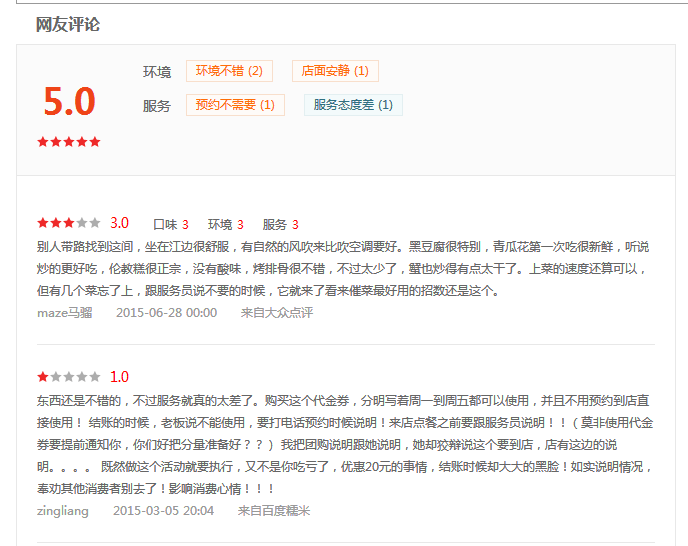Click the 环境 category label beside tags
The width and height of the screenshot is (688, 546).
pyautogui.click(x=157, y=72)
